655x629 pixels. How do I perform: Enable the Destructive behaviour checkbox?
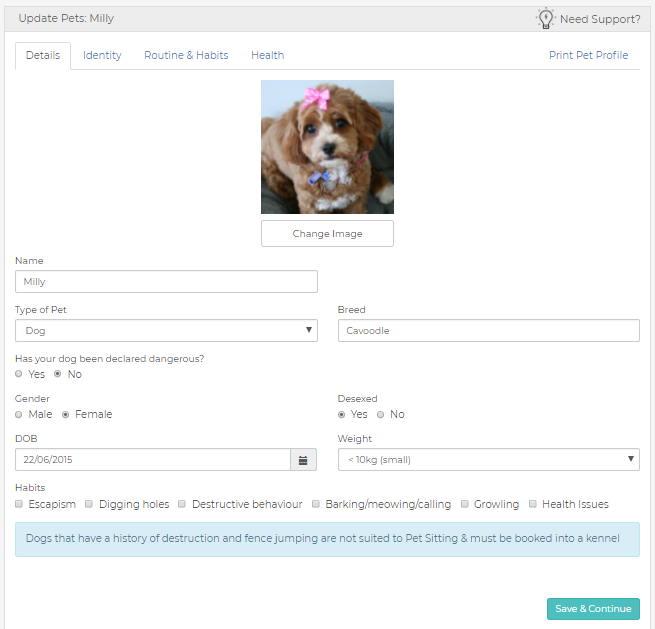[x=182, y=504]
